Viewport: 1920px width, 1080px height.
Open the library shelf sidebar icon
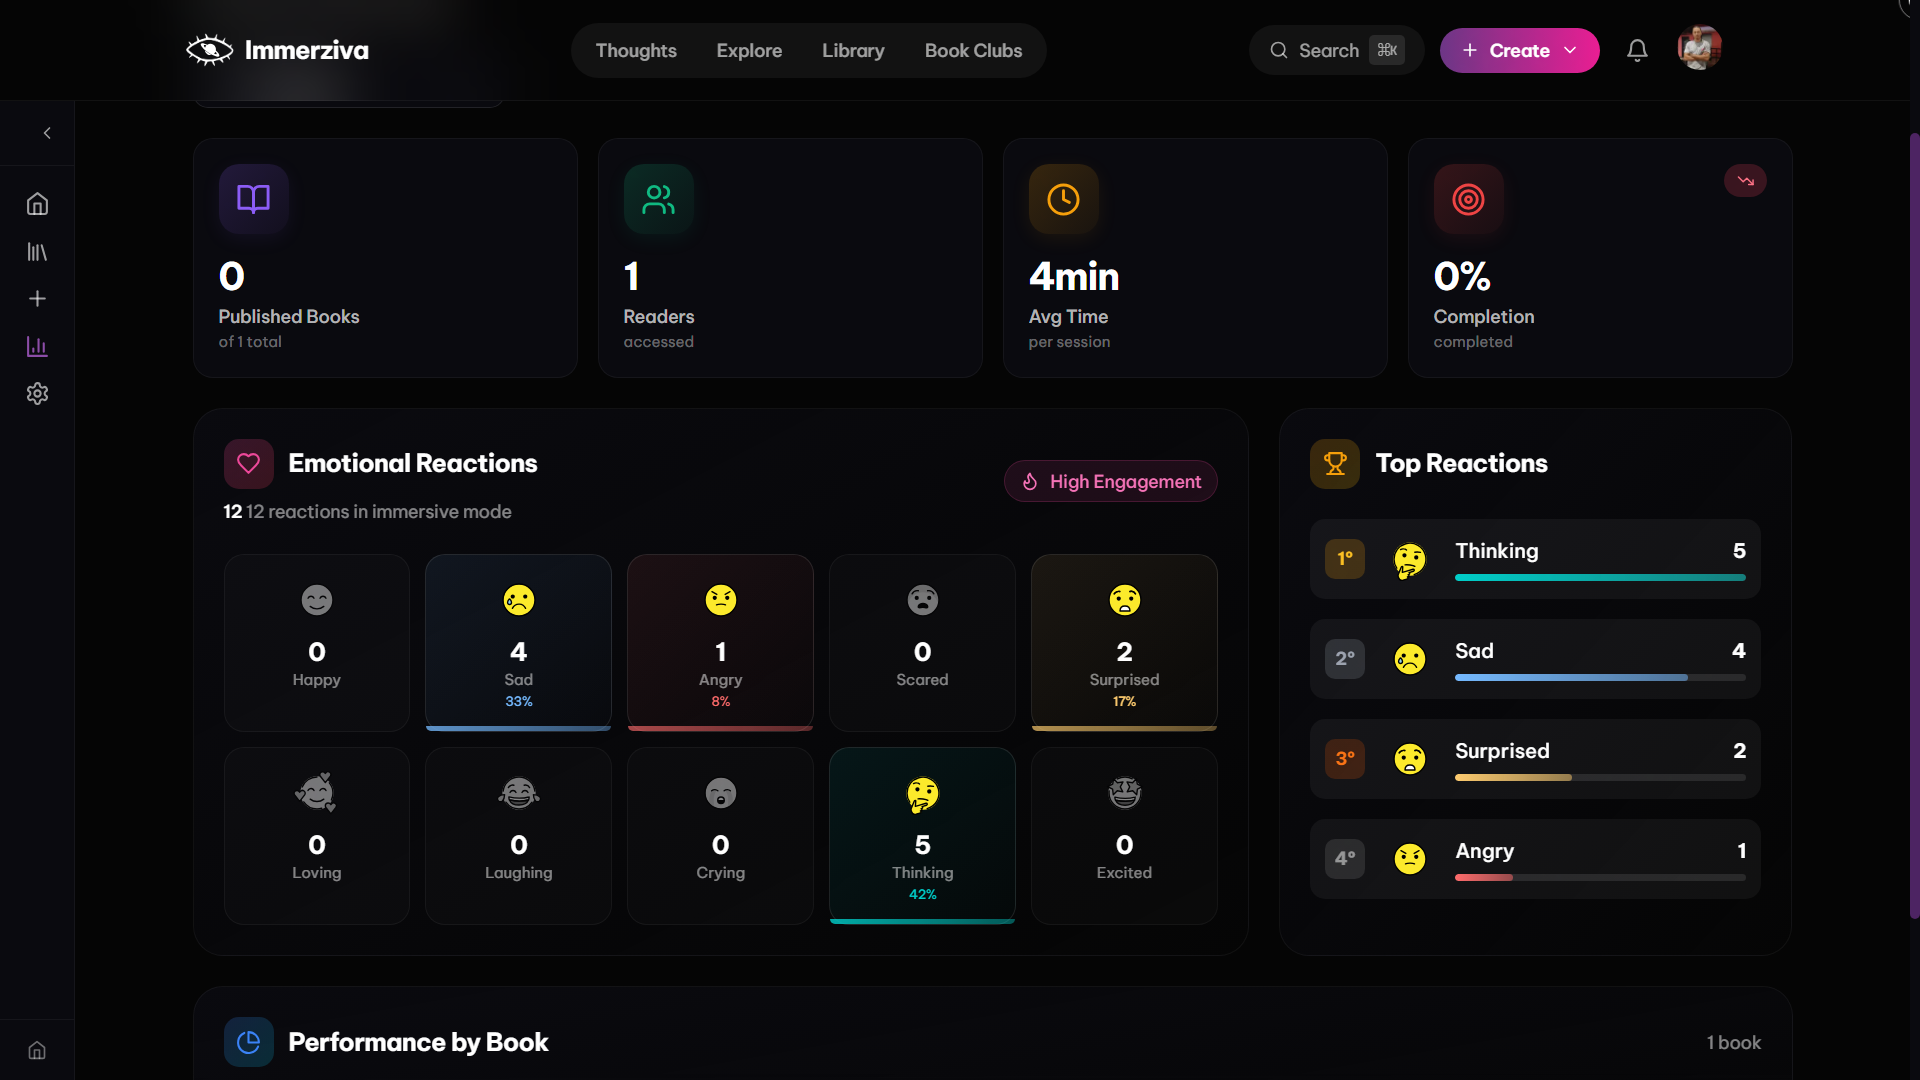(37, 252)
